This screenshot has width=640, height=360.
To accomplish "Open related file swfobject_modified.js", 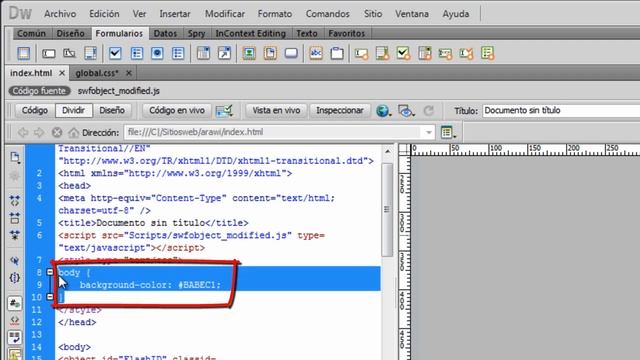I will point(119,91).
